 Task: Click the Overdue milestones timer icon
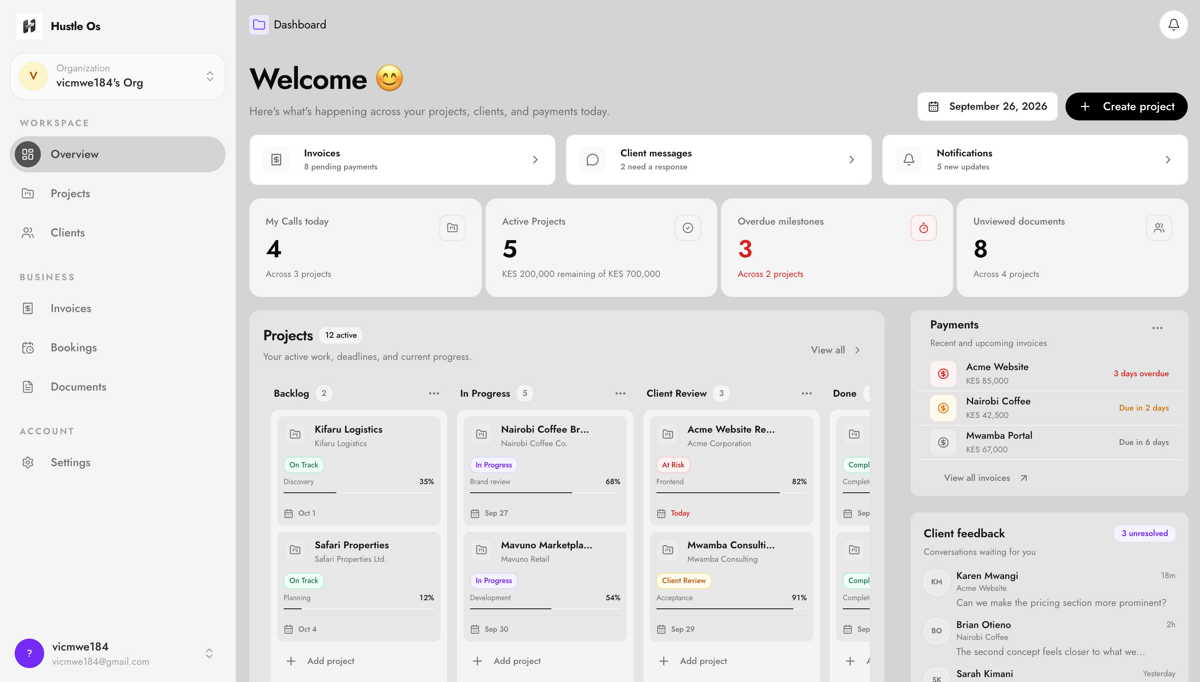[923, 228]
